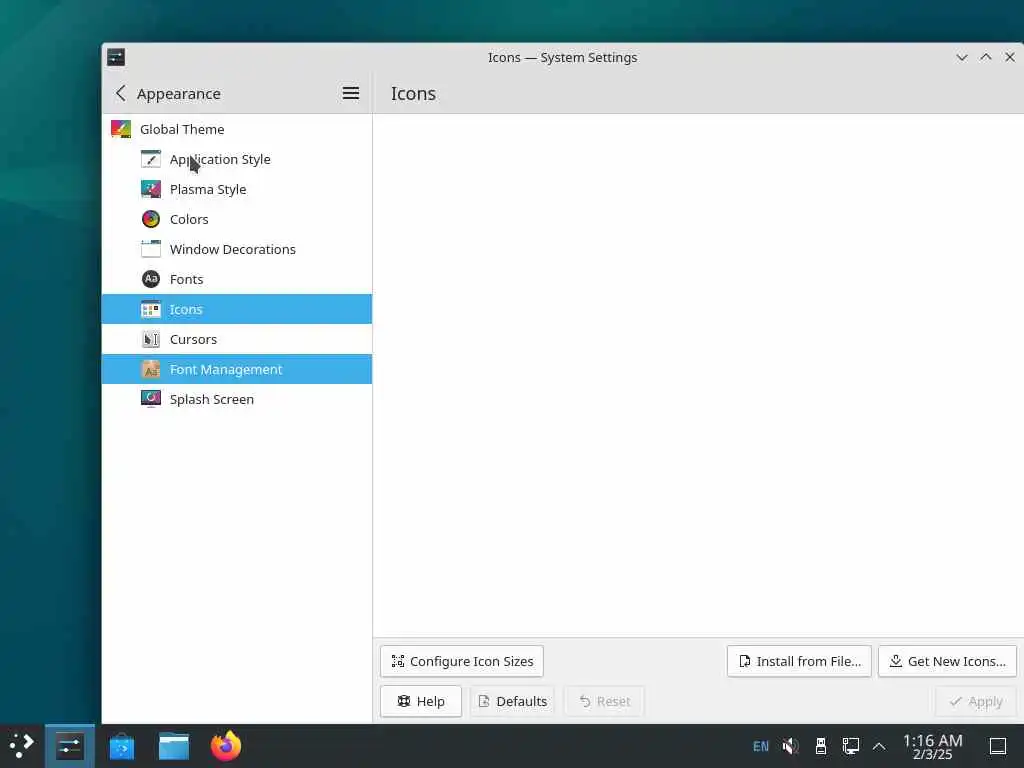Click the Colors wheel icon
Viewport: 1024px width, 768px height.
[x=151, y=219]
